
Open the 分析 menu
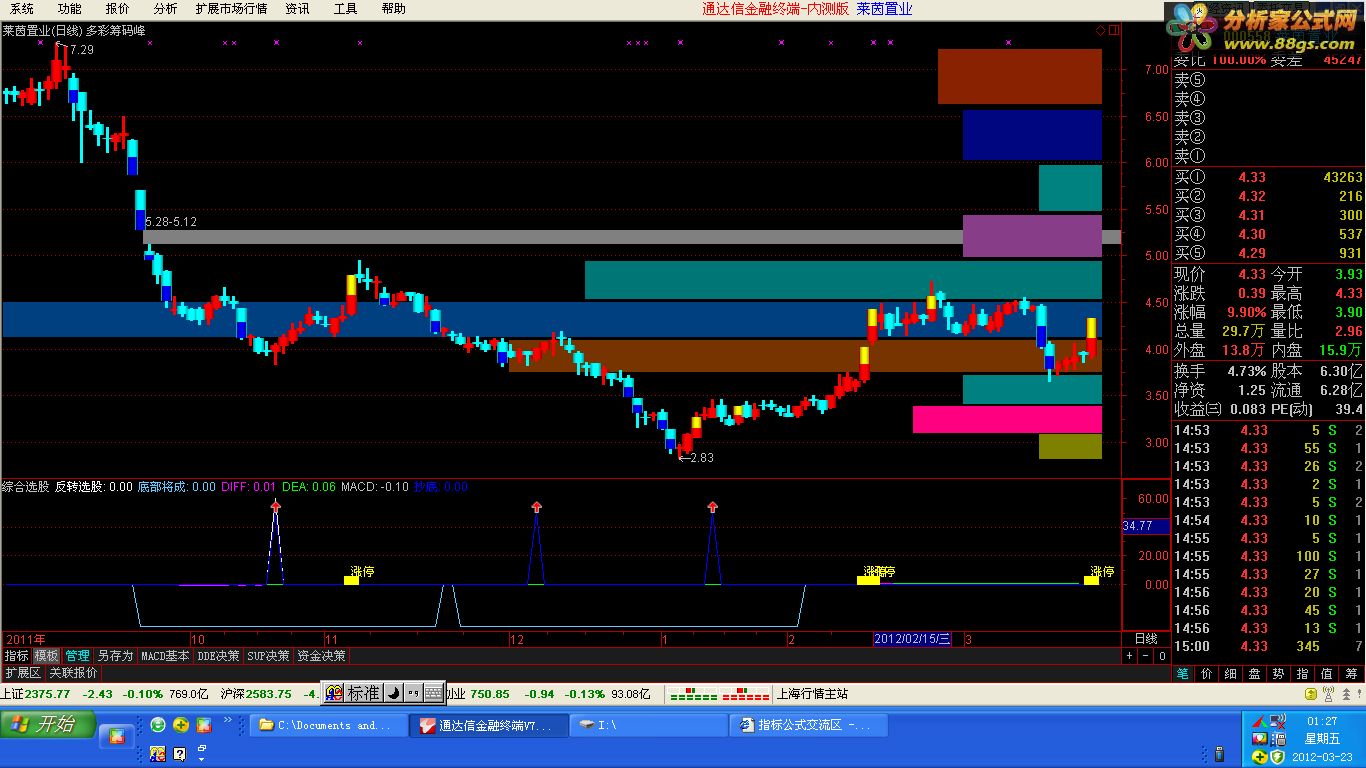pyautogui.click(x=165, y=9)
